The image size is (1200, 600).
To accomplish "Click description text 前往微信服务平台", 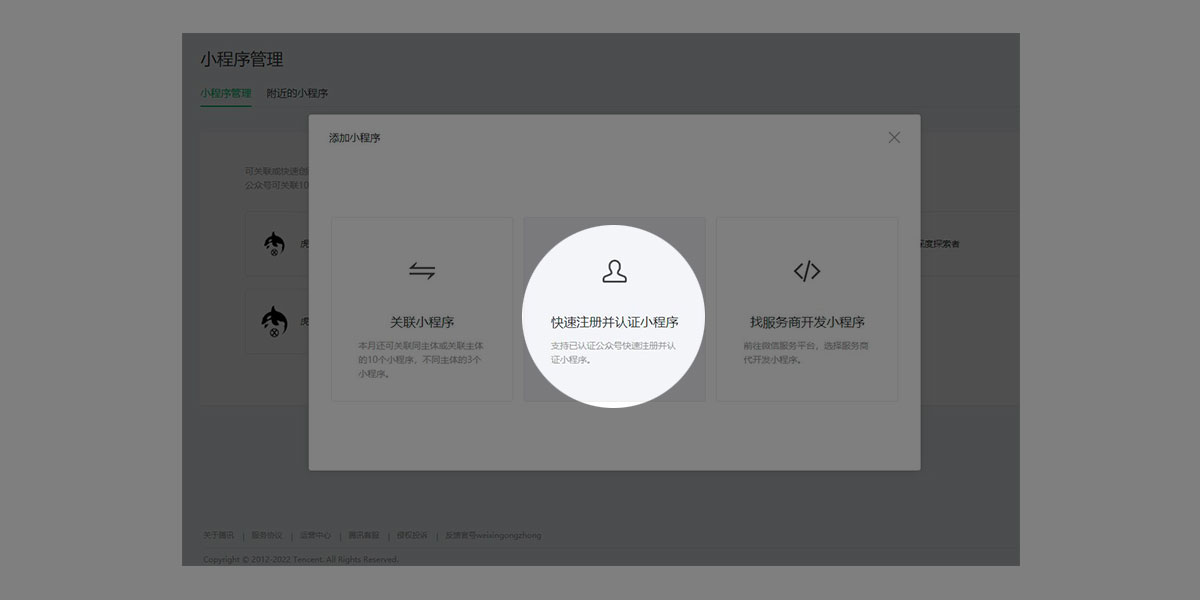I will coord(806,352).
